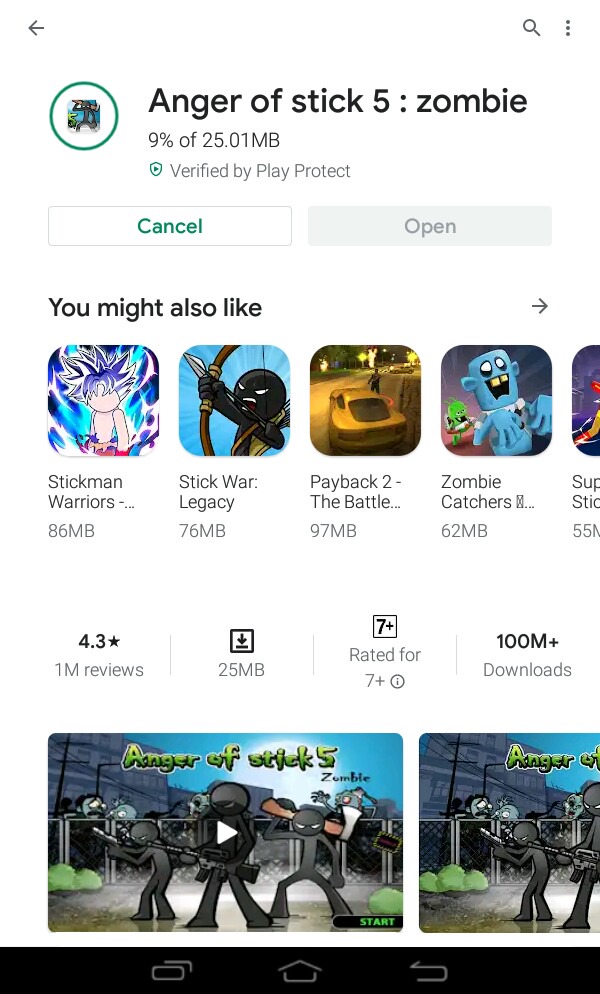Image resolution: width=600 pixels, height=994 pixels.
Task: Open the 4.3 star 1M reviews section
Action: 99,655
